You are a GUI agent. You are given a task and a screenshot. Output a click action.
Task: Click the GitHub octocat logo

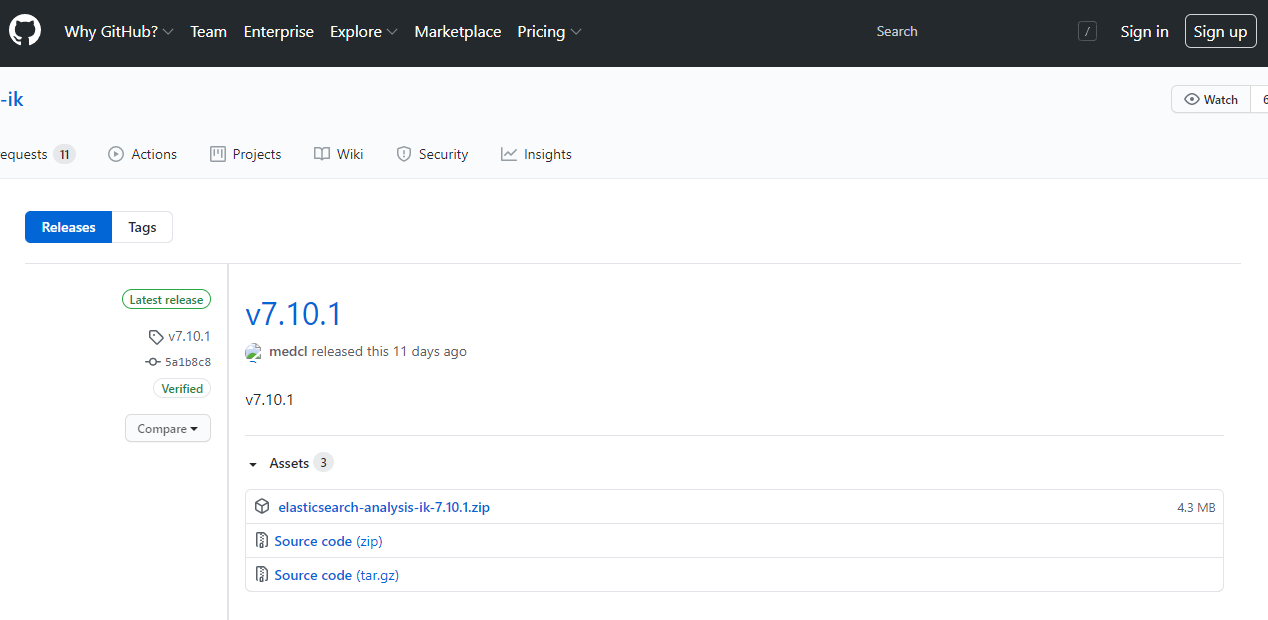(x=25, y=31)
